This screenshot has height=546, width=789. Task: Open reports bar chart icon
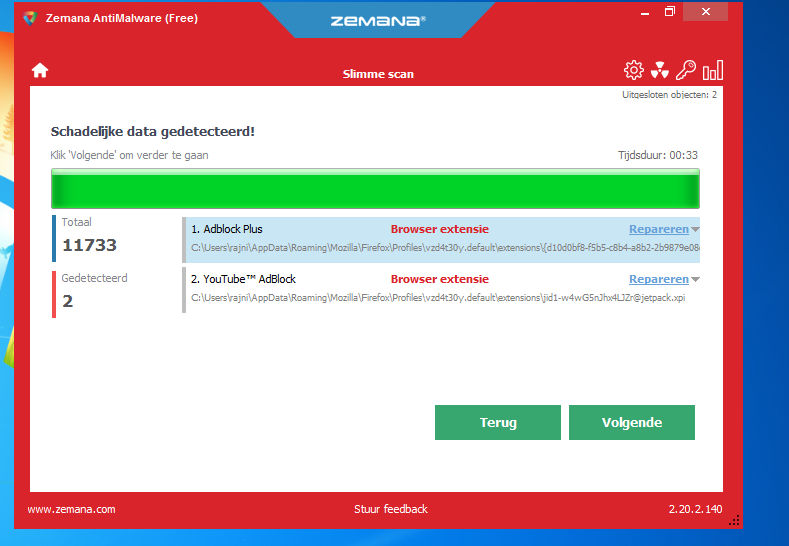(x=713, y=70)
